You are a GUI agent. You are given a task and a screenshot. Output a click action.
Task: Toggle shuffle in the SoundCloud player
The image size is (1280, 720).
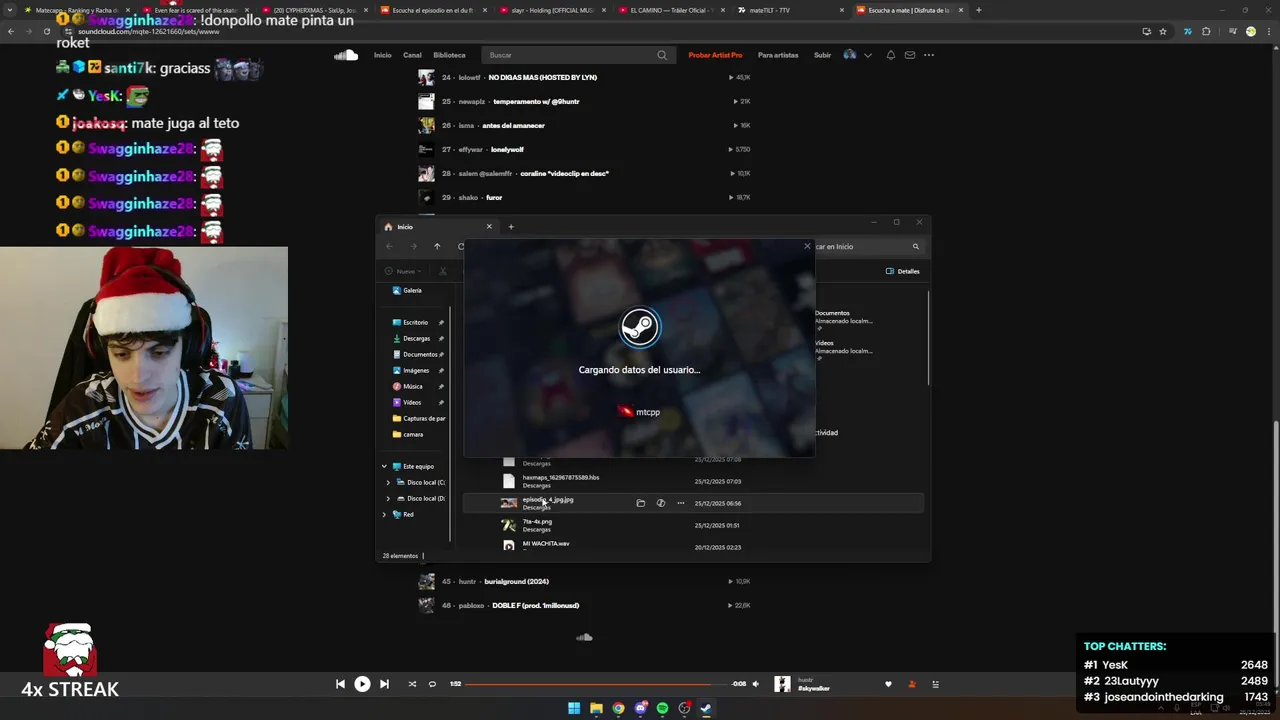[x=412, y=684]
